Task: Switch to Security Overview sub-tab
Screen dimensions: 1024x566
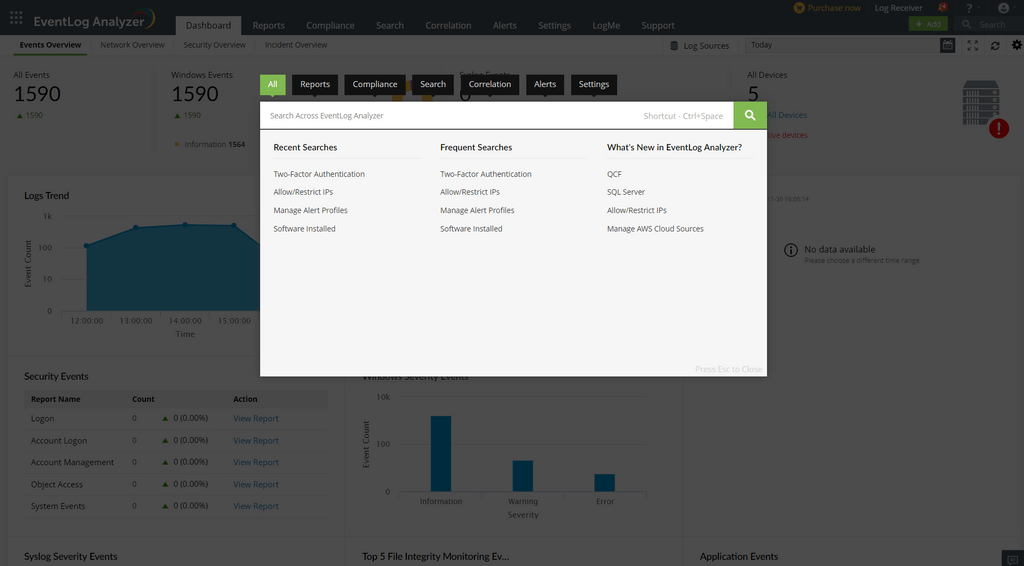Action: (x=214, y=45)
